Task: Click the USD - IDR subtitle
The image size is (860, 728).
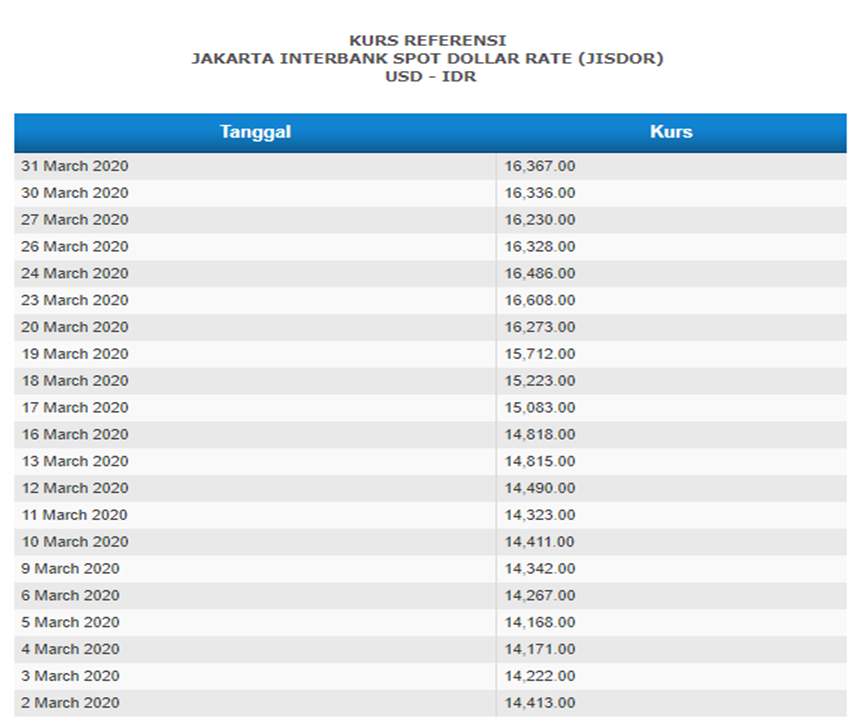Action: point(431,77)
